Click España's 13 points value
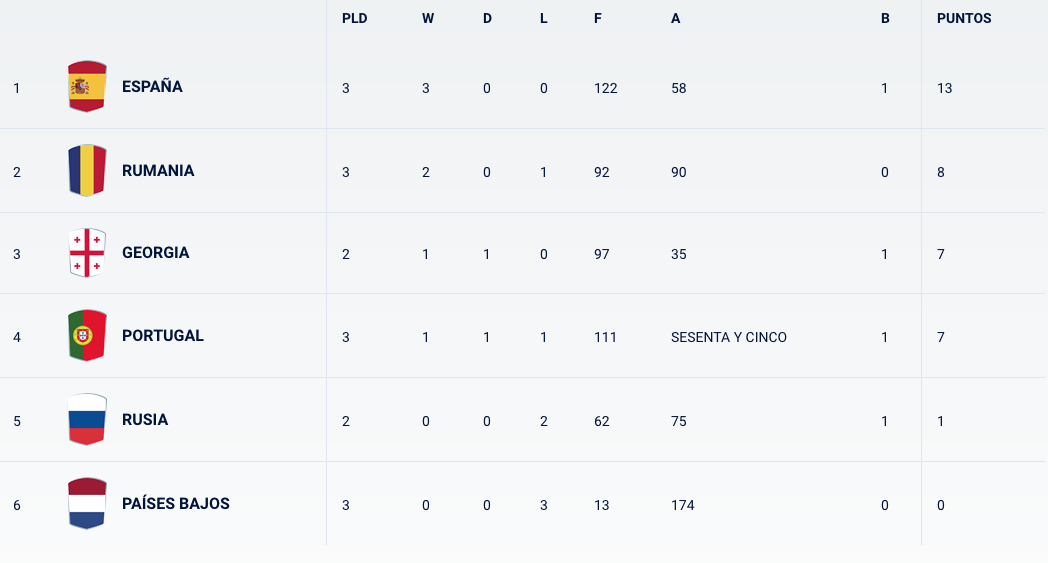Screen dimensions: 1048x563 point(944,88)
